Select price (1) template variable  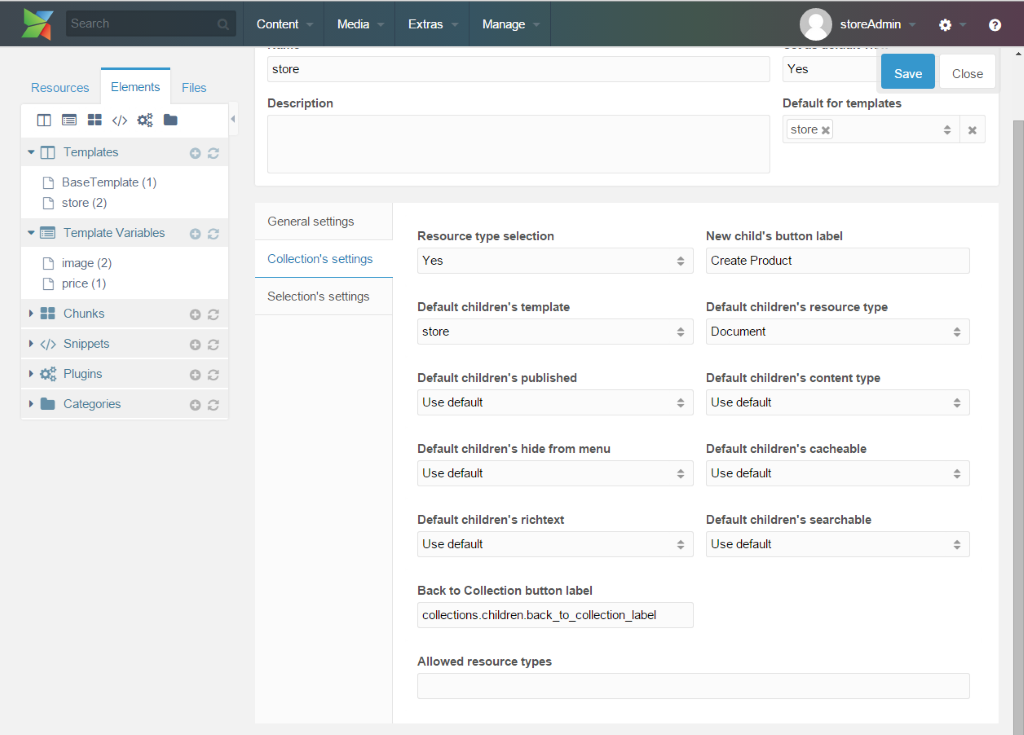[x=84, y=284]
